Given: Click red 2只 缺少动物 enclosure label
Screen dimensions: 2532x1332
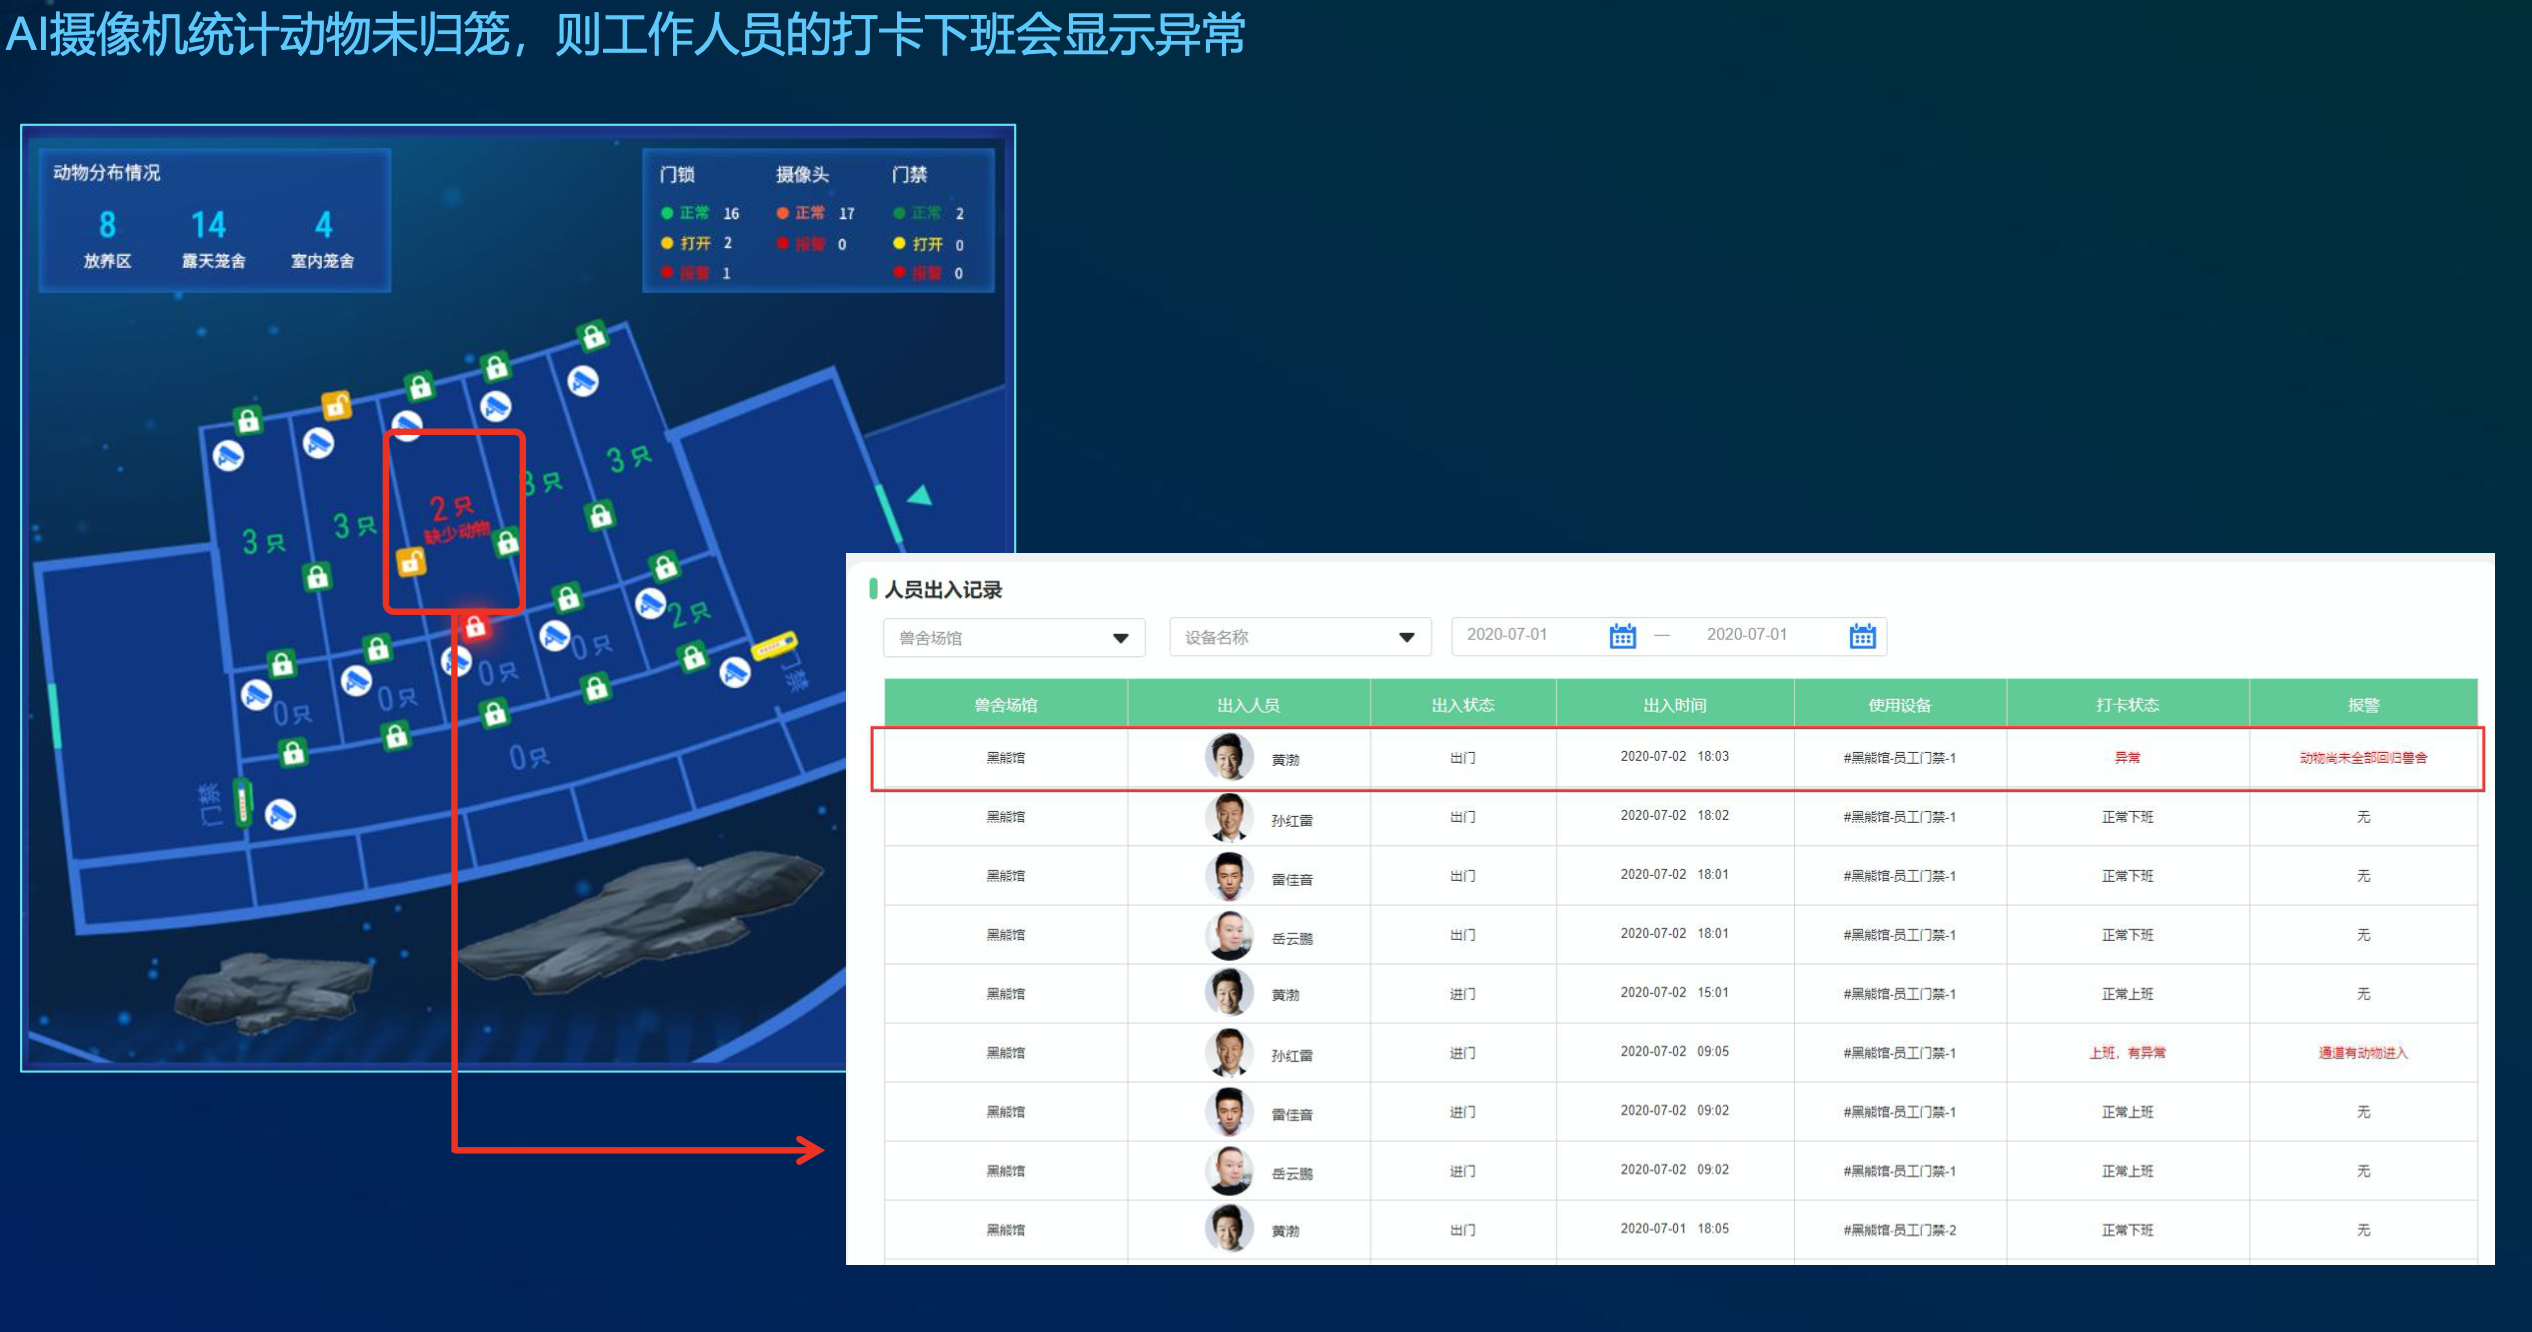Looking at the screenshot, I should 455,518.
